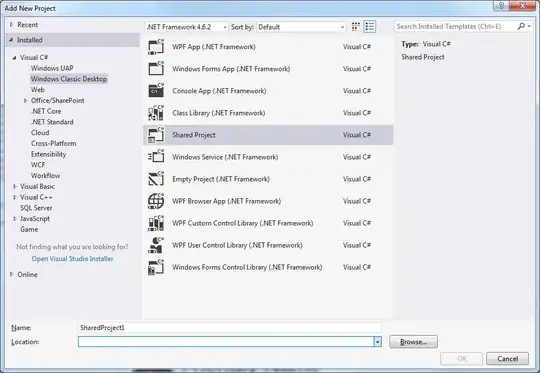Click the greyed-out OK button
Viewport: 540px width, 373px height.
point(461,359)
